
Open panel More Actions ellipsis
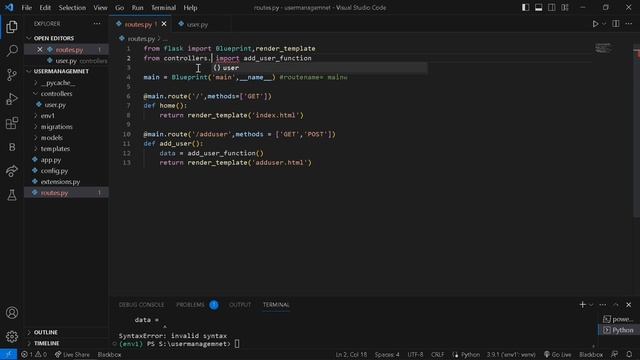click(602, 305)
